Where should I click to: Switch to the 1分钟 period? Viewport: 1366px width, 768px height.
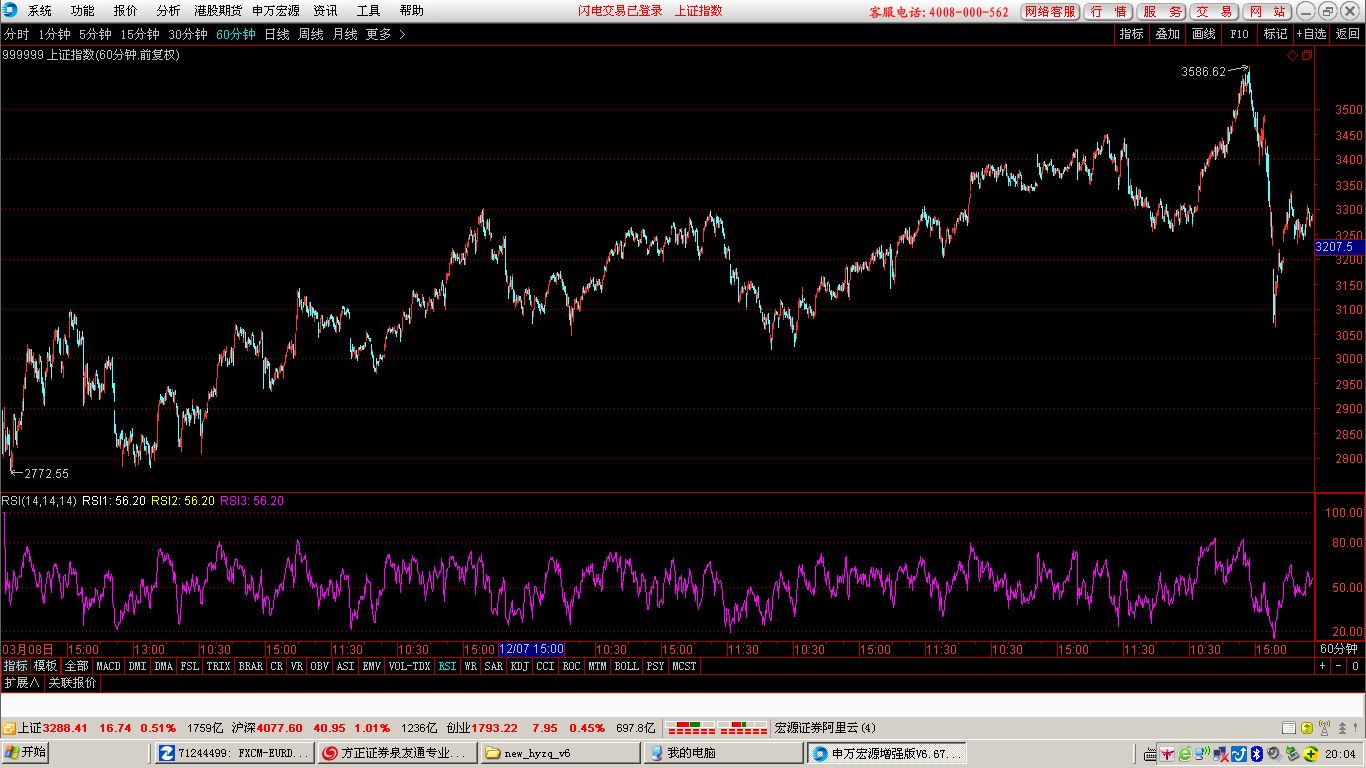click(54, 34)
